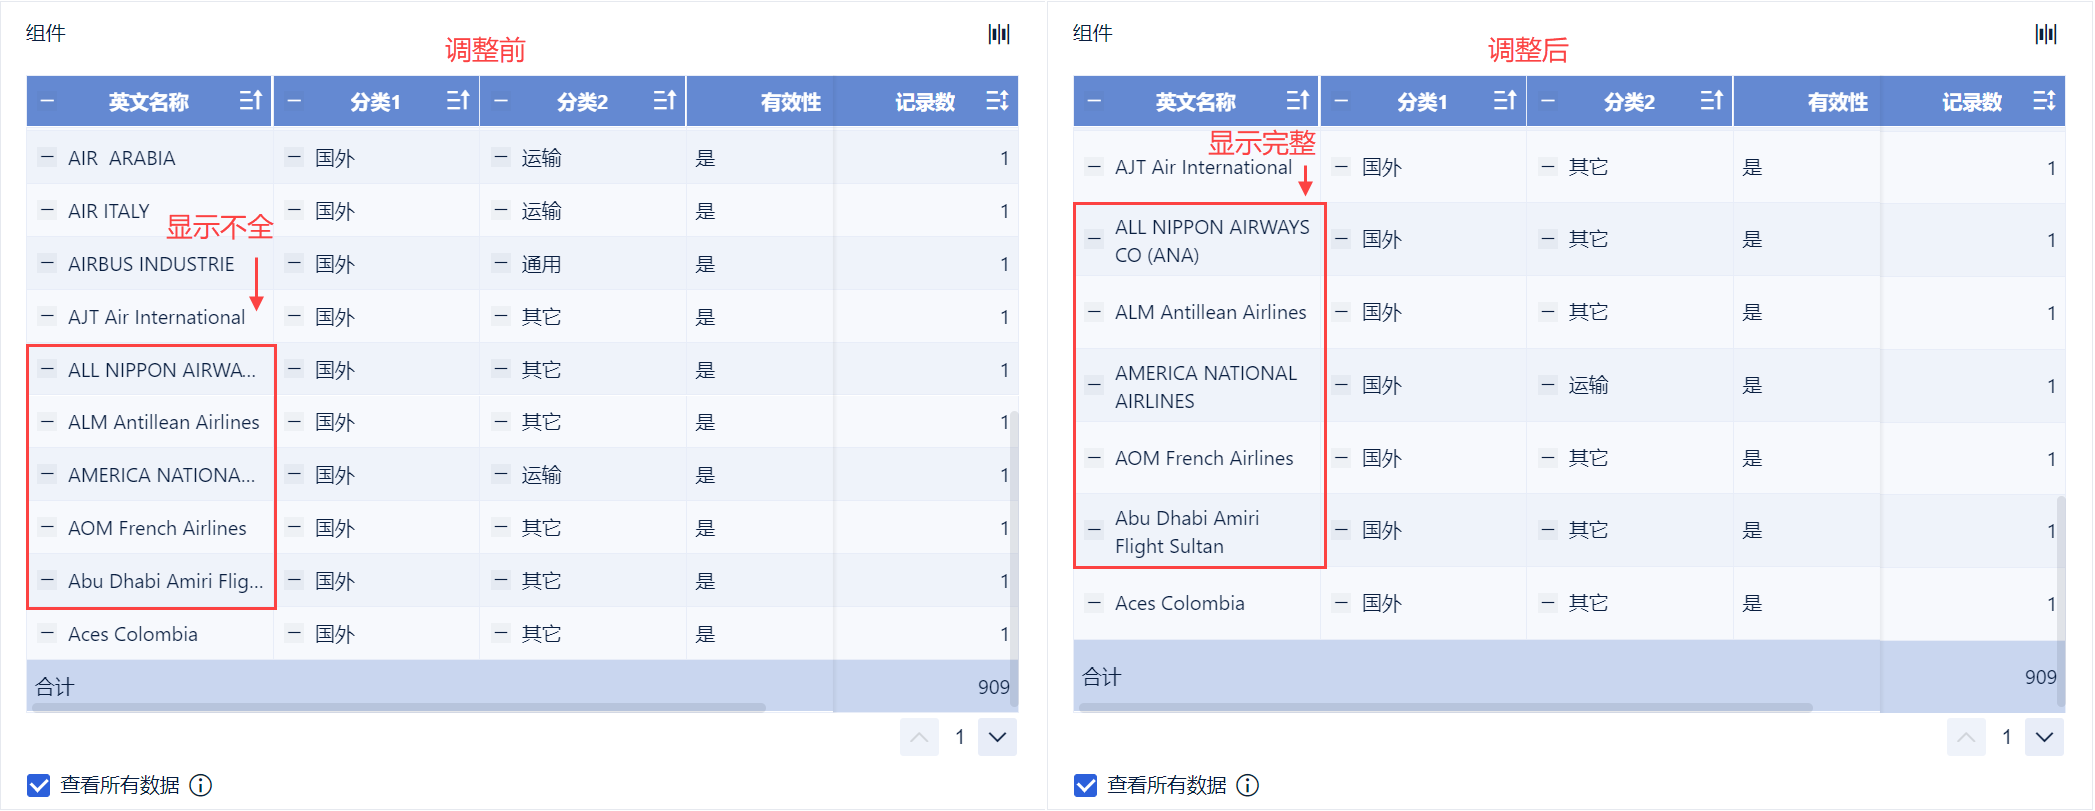Click 合计 total row in left table

coord(522,686)
